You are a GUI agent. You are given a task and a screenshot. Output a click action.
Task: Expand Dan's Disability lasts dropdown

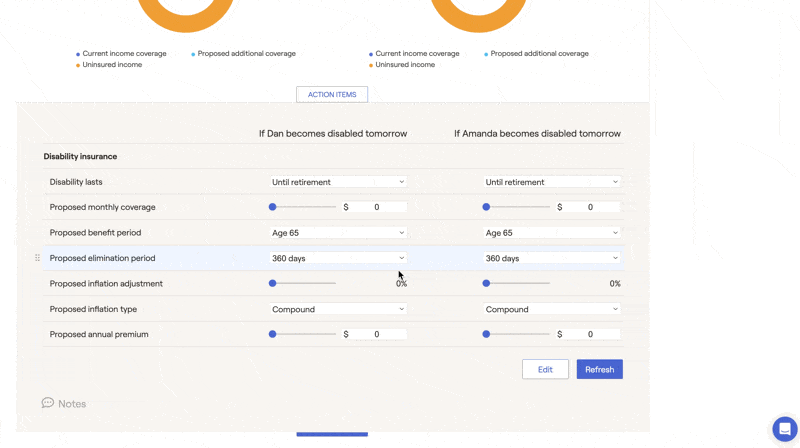[338, 182]
